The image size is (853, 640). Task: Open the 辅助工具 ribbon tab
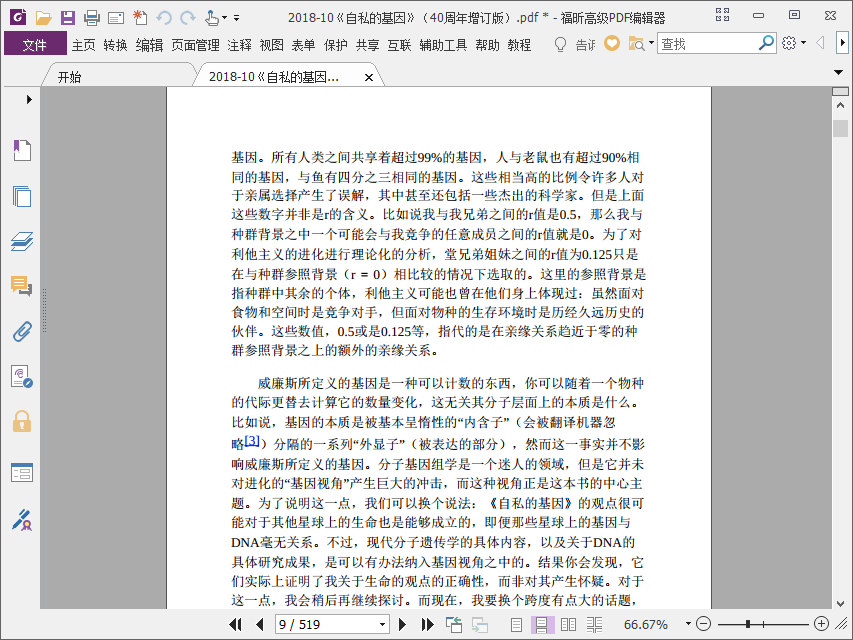(443, 45)
